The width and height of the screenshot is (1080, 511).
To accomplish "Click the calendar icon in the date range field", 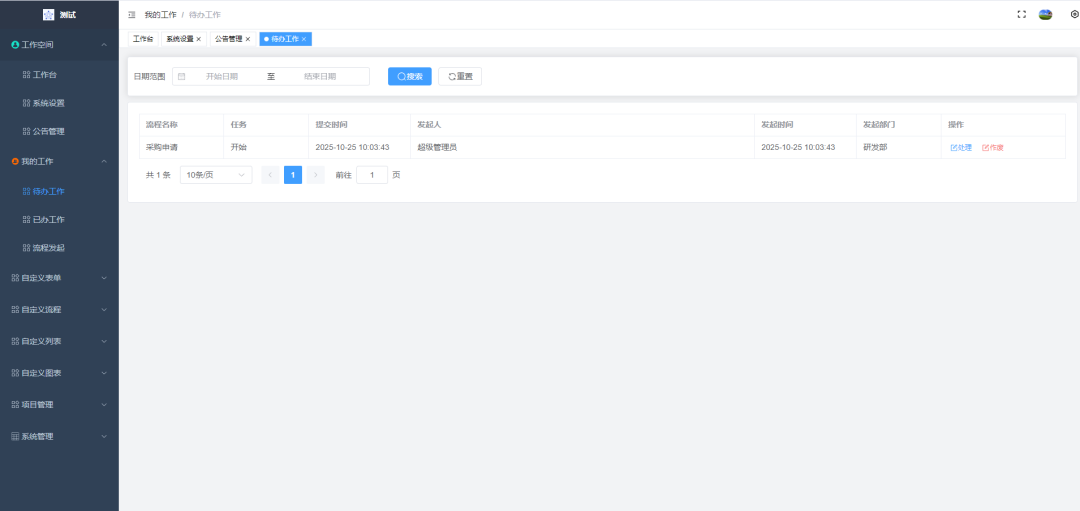I will 182,76.
